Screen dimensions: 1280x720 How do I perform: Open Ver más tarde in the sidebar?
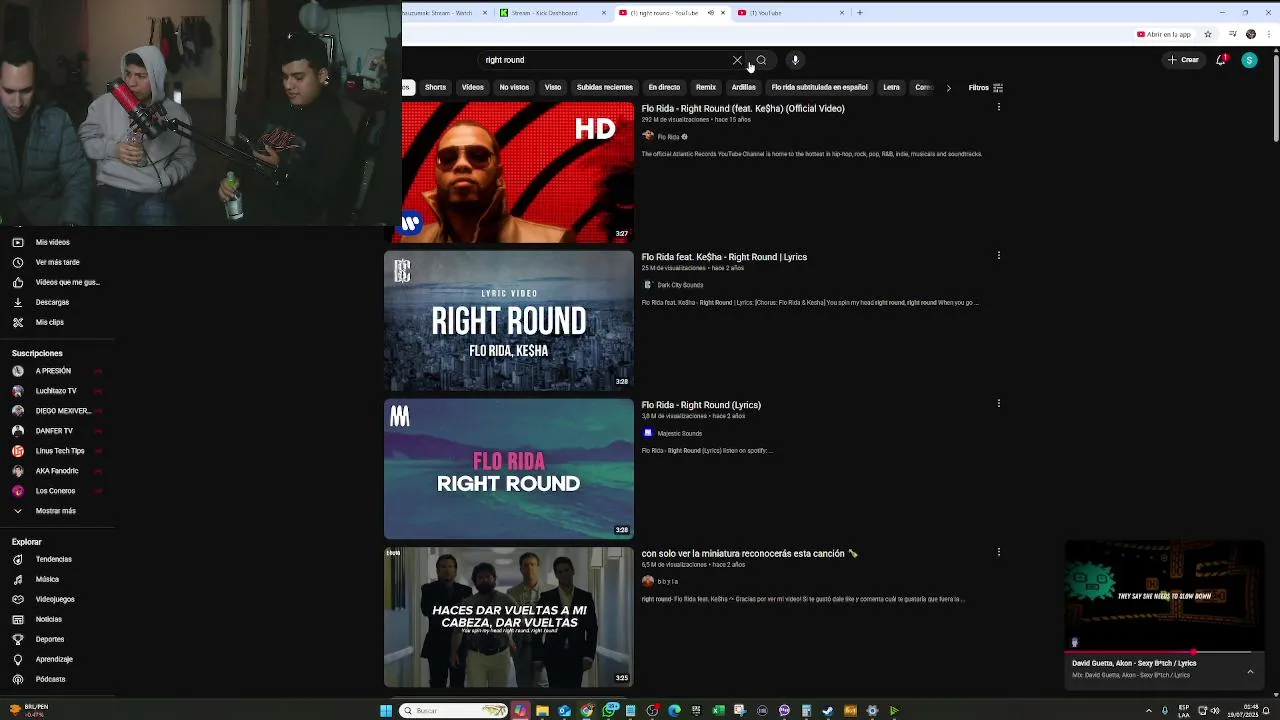point(56,262)
